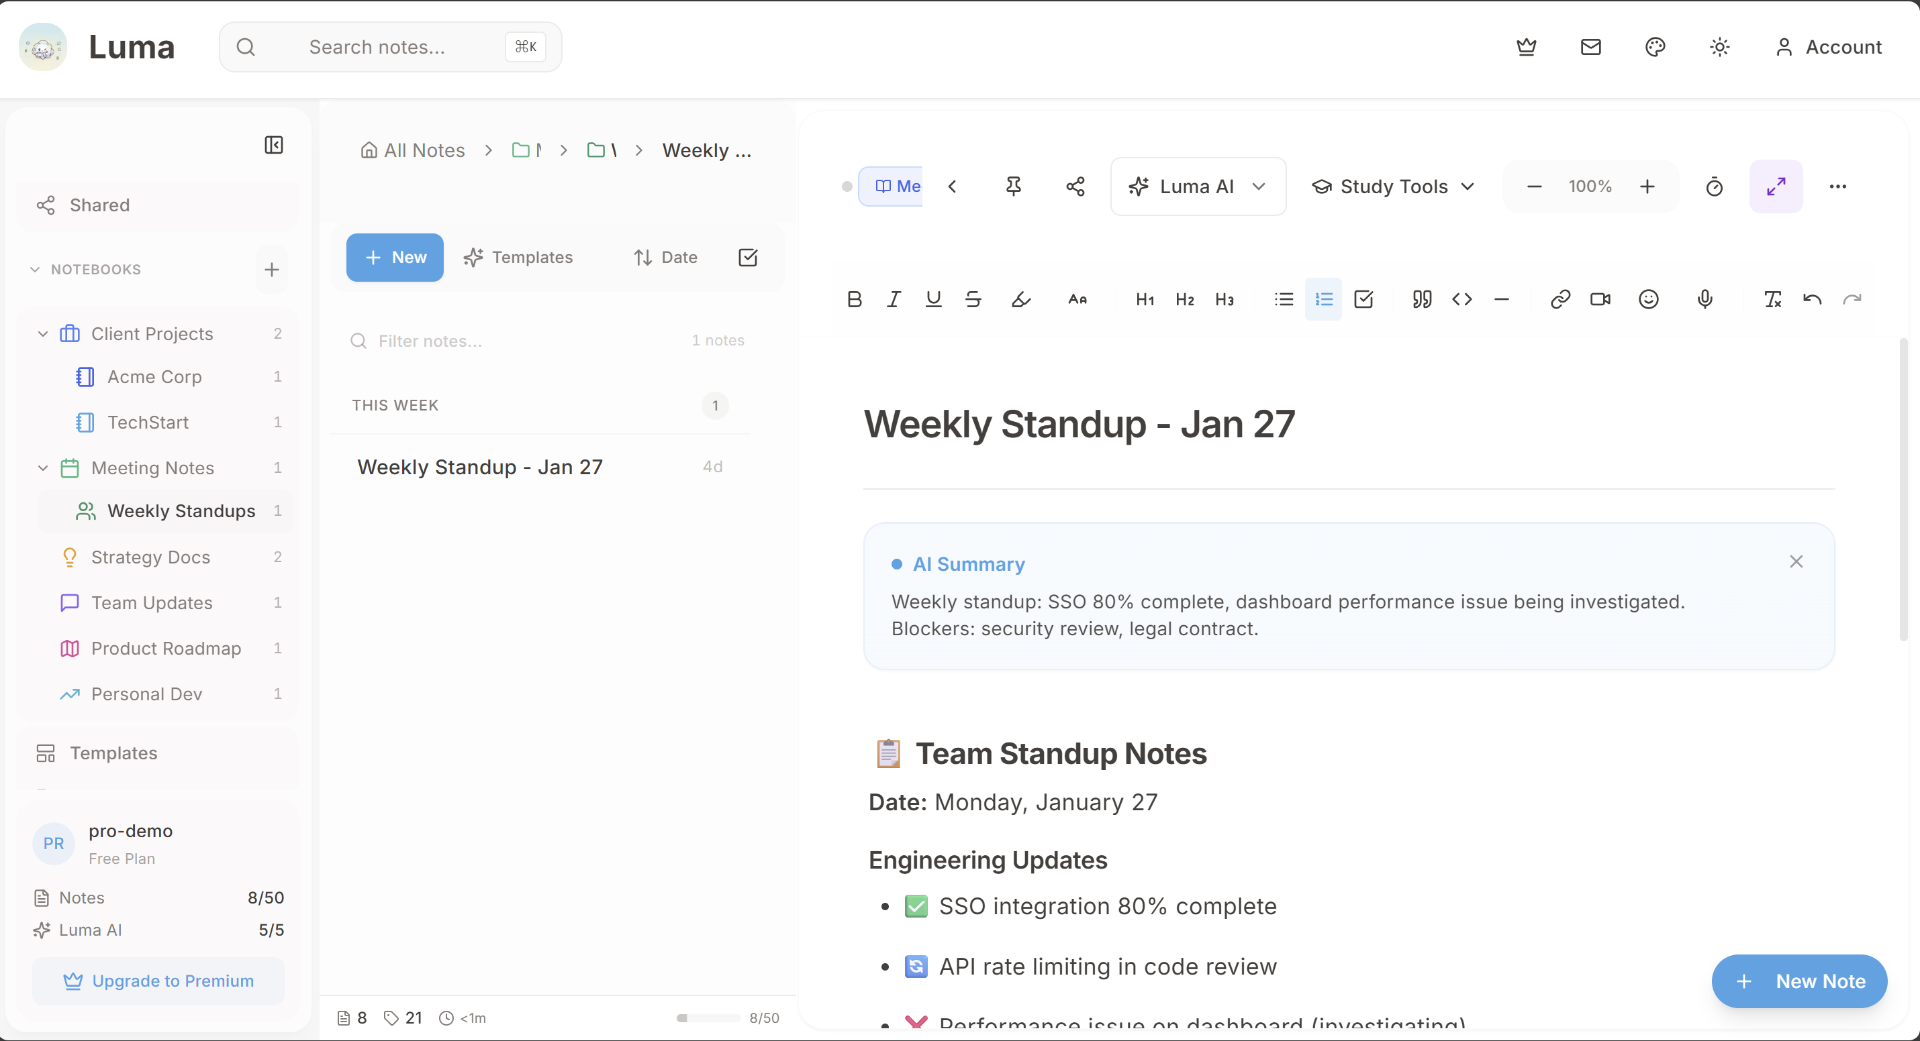This screenshot has width=1920, height=1041.
Task: Open the Luma AI dropdown
Action: pos(1197,186)
